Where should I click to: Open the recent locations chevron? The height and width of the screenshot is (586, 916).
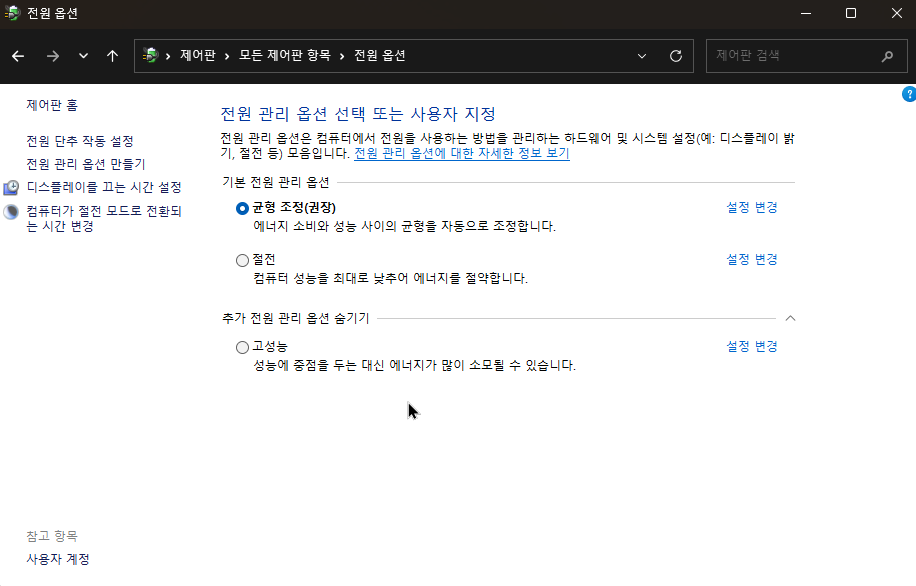(83, 56)
